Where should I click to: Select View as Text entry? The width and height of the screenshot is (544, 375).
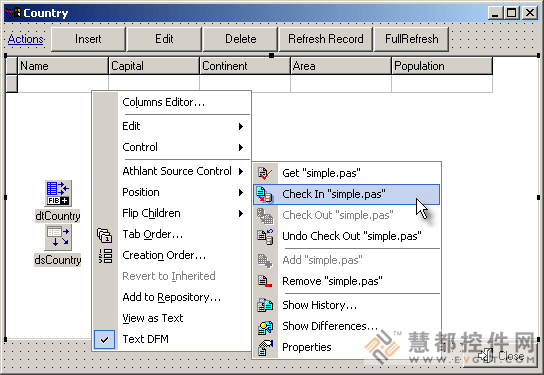[x=171, y=318]
